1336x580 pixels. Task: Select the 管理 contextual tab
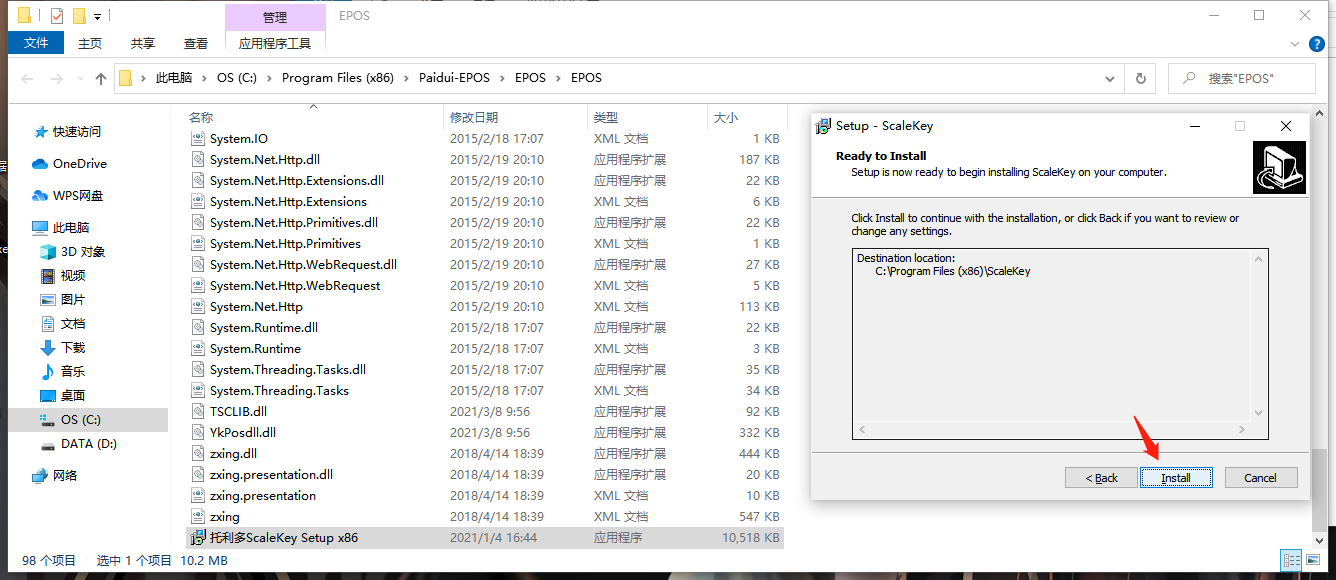[275, 17]
